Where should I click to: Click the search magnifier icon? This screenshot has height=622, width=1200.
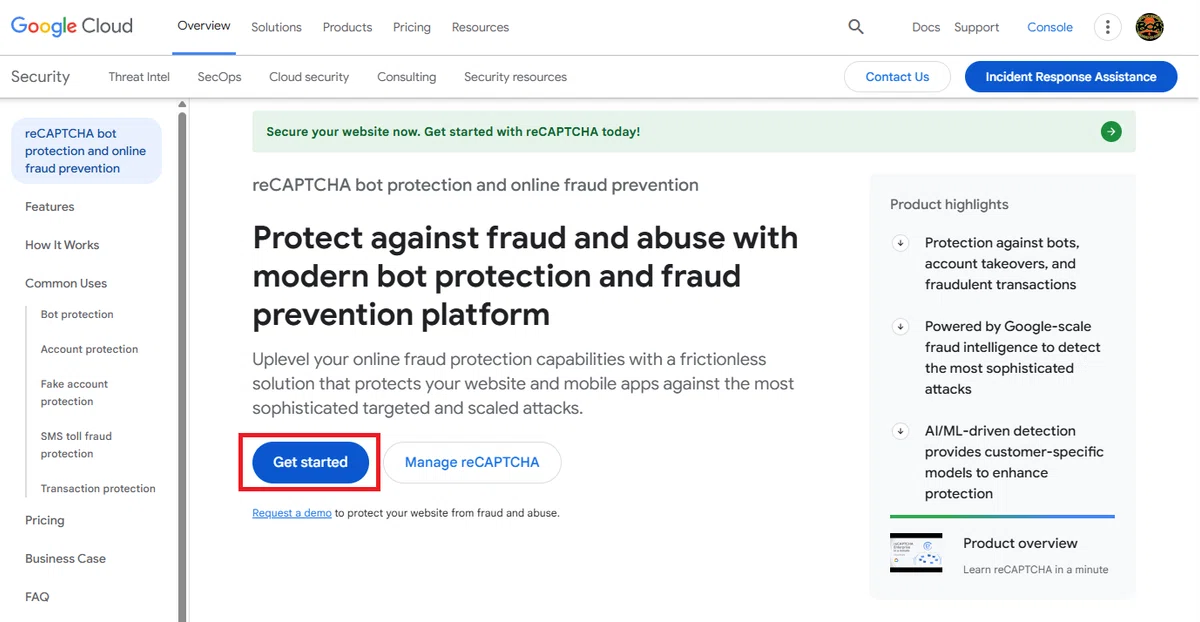856,27
